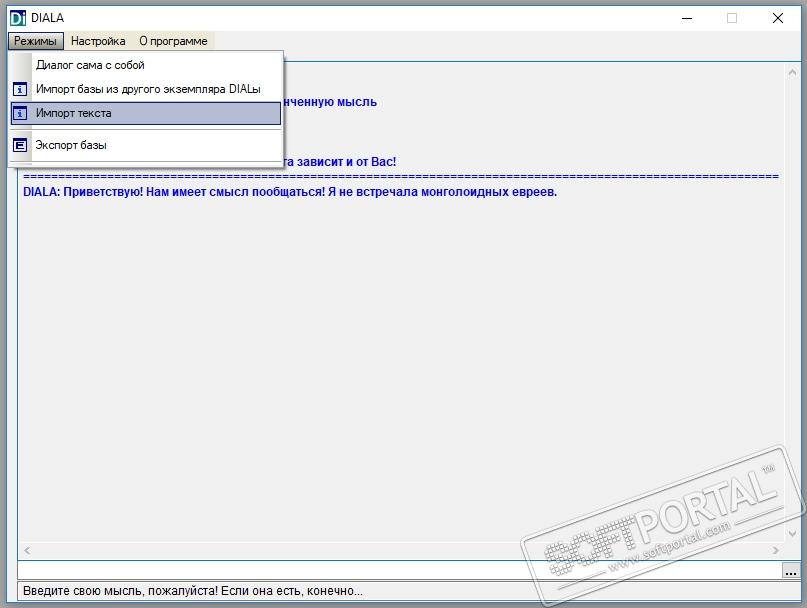Open the Режимы menu

point(36,41)
